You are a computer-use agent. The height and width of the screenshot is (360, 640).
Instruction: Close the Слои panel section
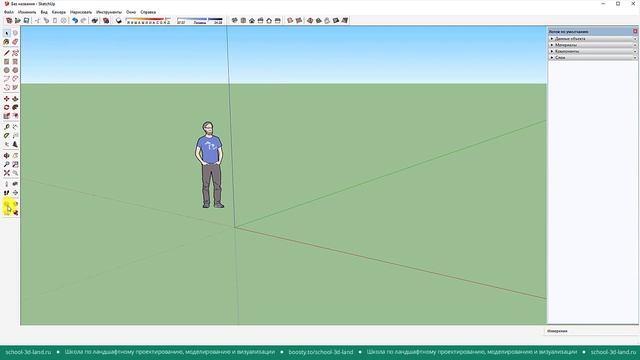click(635, 58)
